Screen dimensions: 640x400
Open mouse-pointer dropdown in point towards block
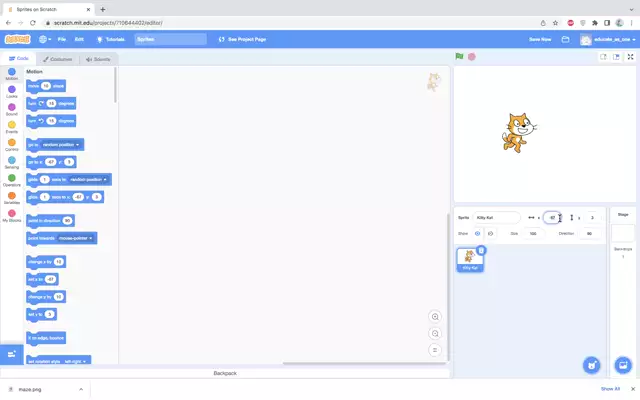[x=75, y=238]
